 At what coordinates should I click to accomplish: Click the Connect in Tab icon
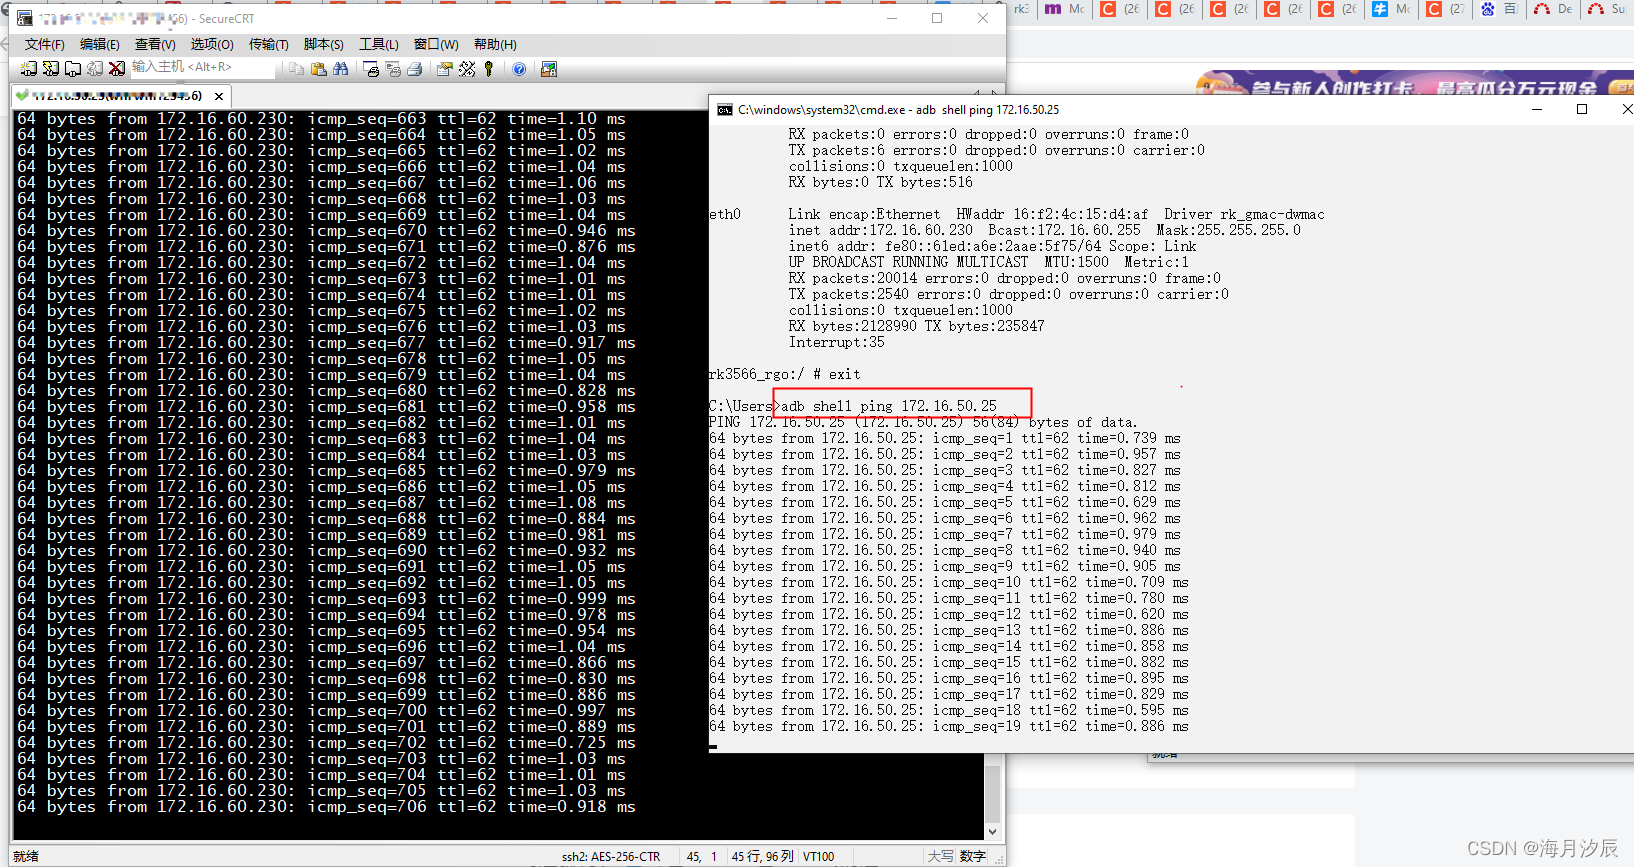coord(73,68)
